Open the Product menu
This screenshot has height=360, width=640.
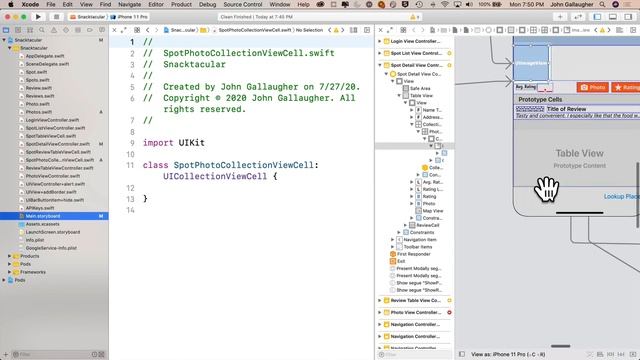pyautogui.click(x=181, y=4)
